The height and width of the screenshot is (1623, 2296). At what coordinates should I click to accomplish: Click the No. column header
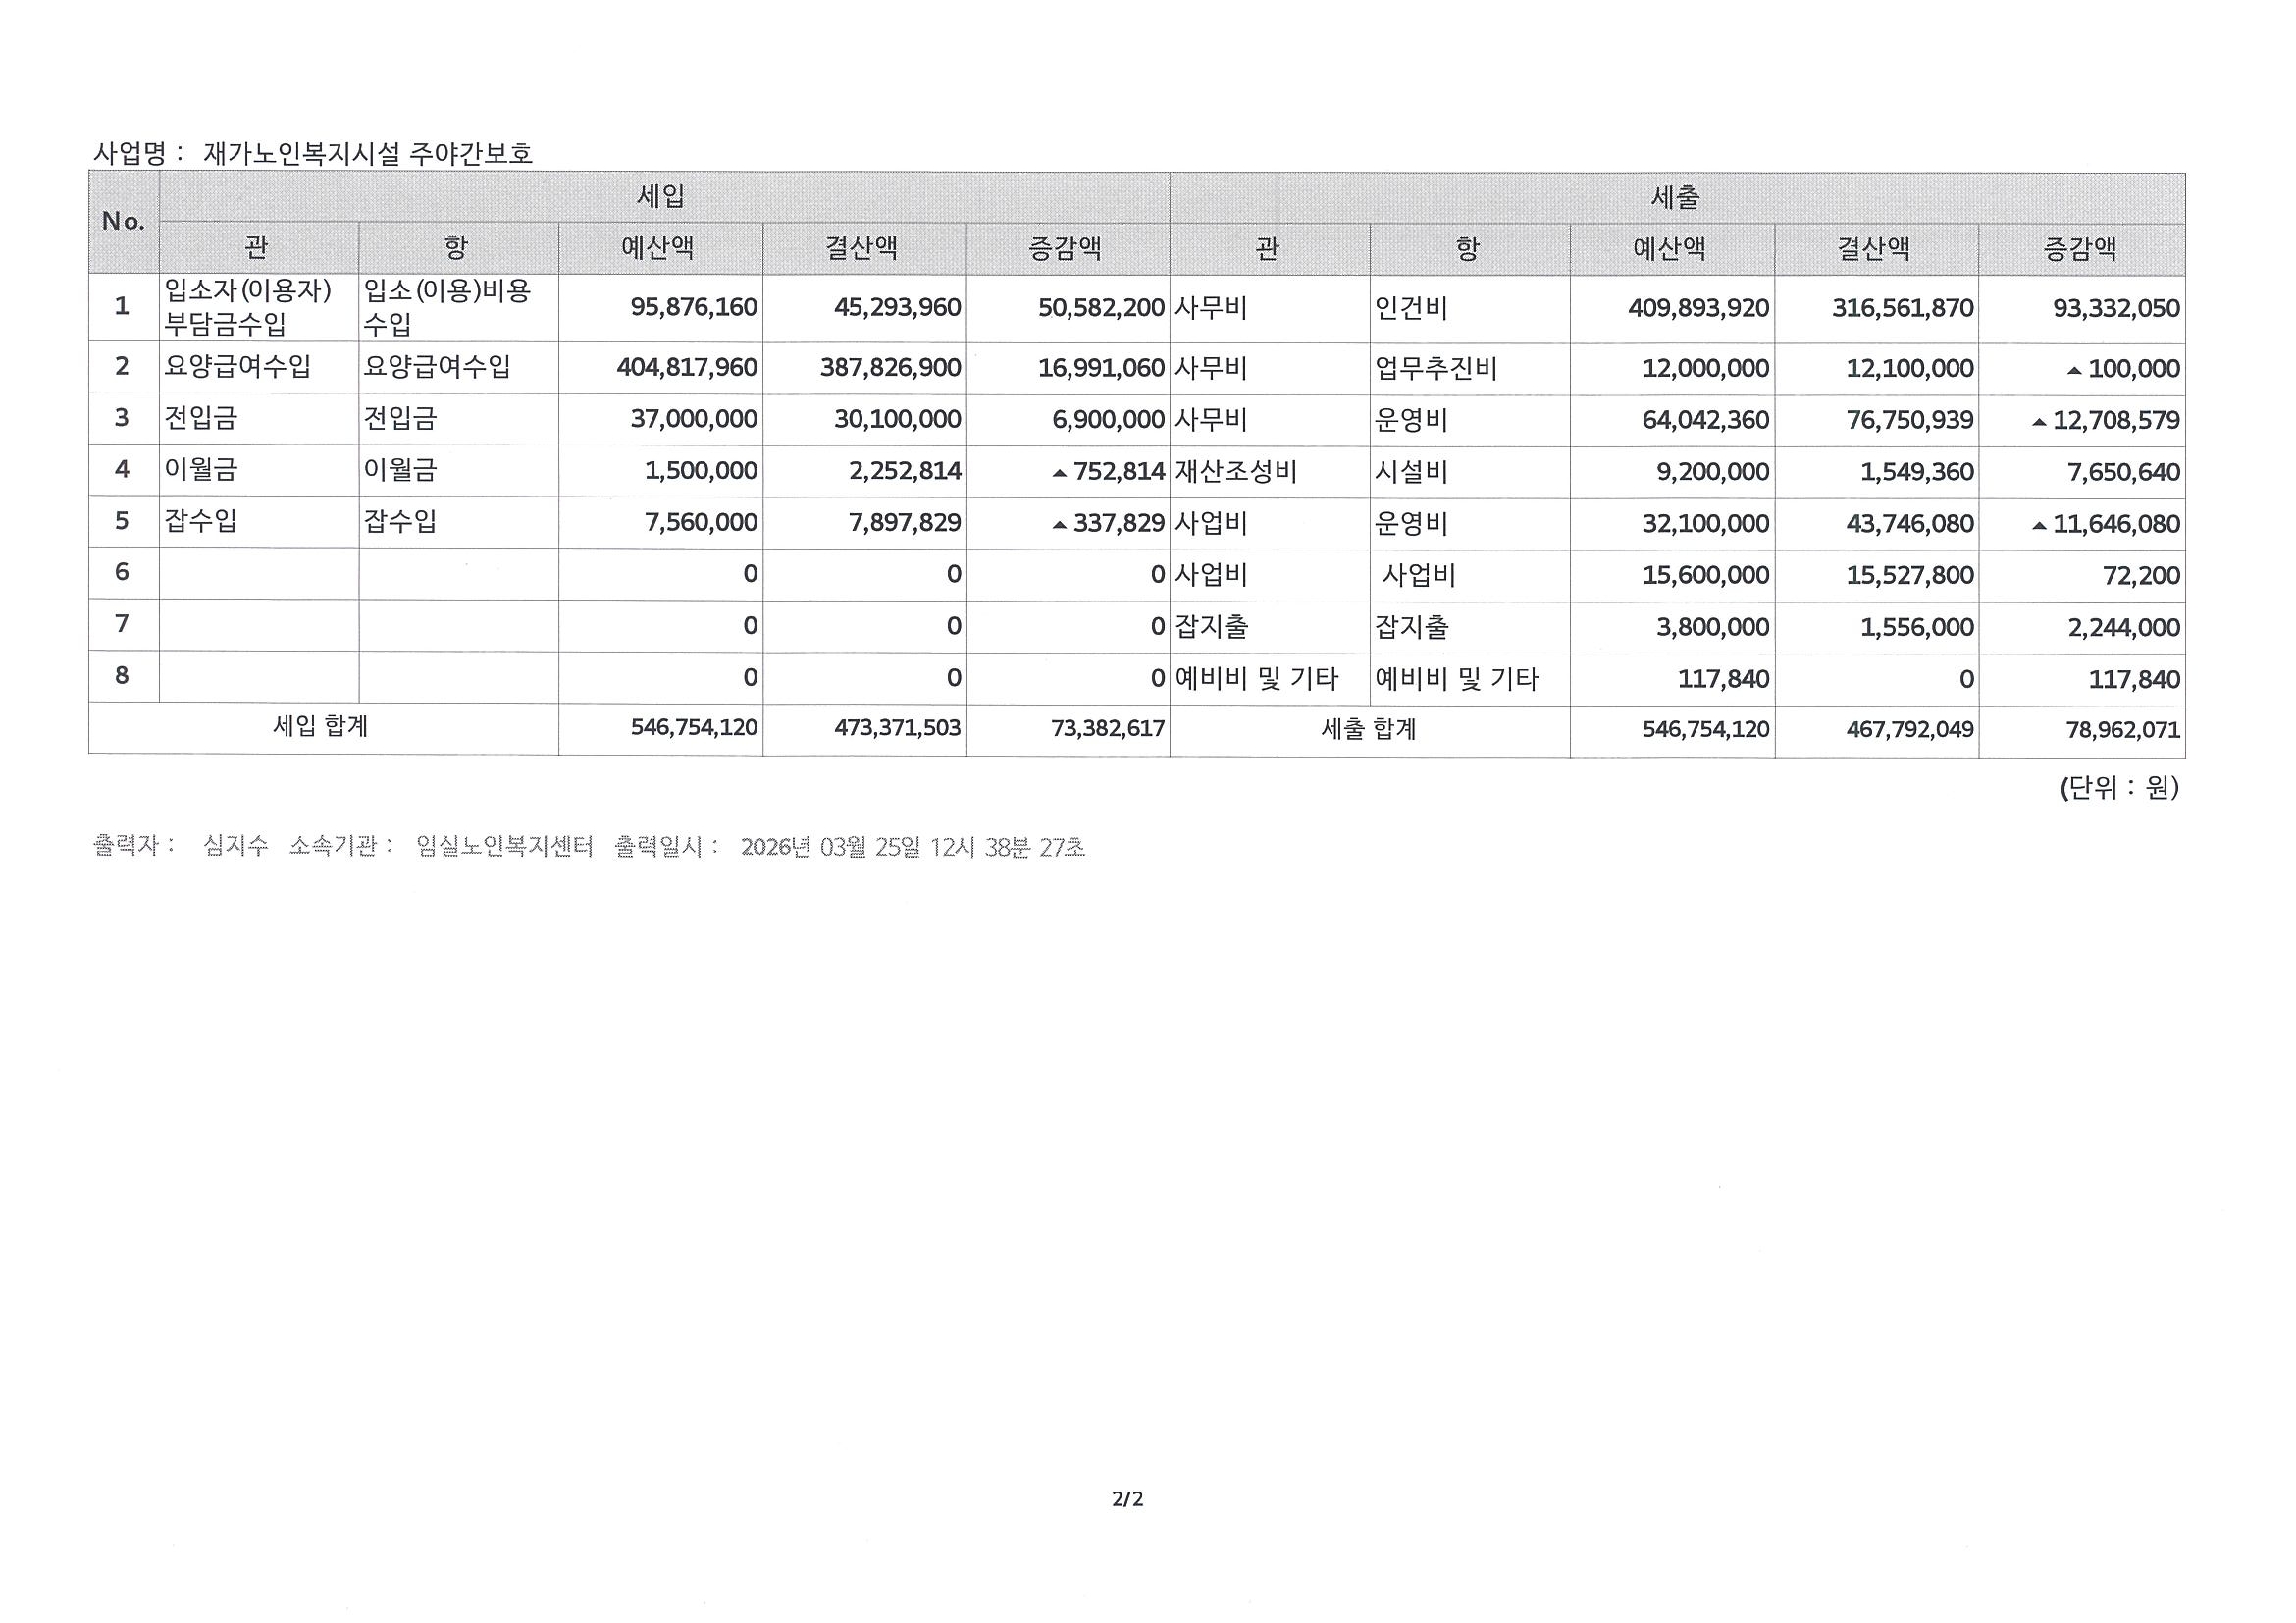coord(124,222)
